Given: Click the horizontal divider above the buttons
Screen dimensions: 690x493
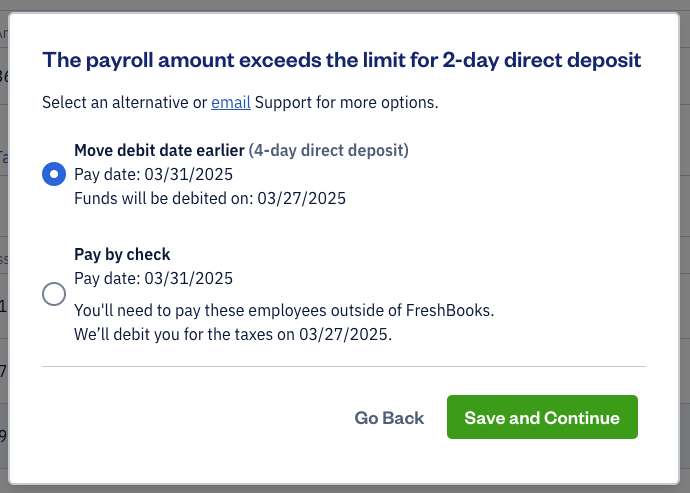Looking at the screenshot, I should tap(344, 367).
